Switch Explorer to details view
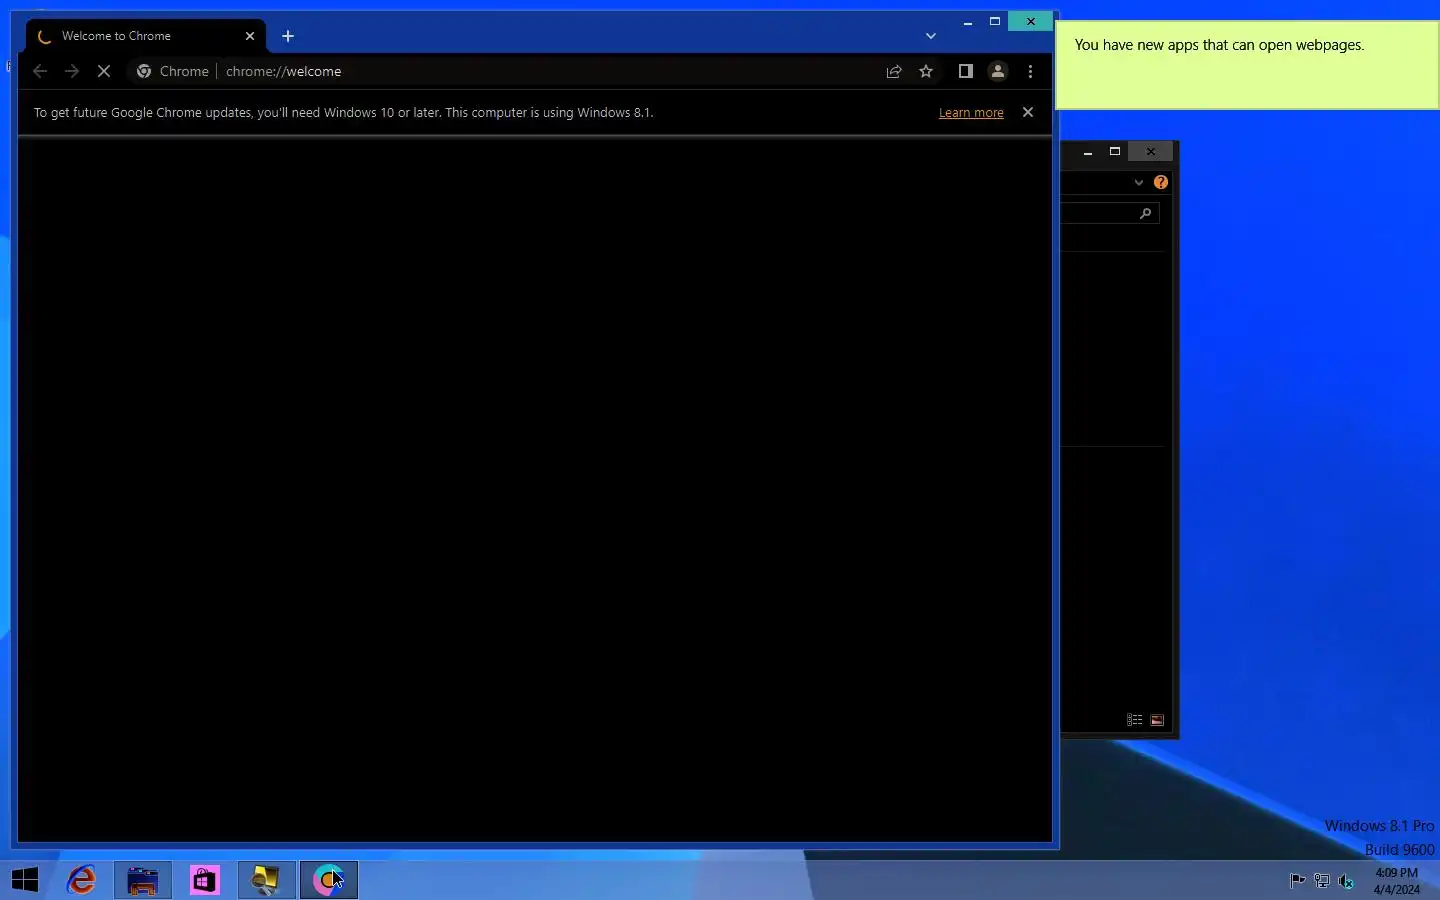This screenshot has width=1440, height=900. tap(1134, 720)
